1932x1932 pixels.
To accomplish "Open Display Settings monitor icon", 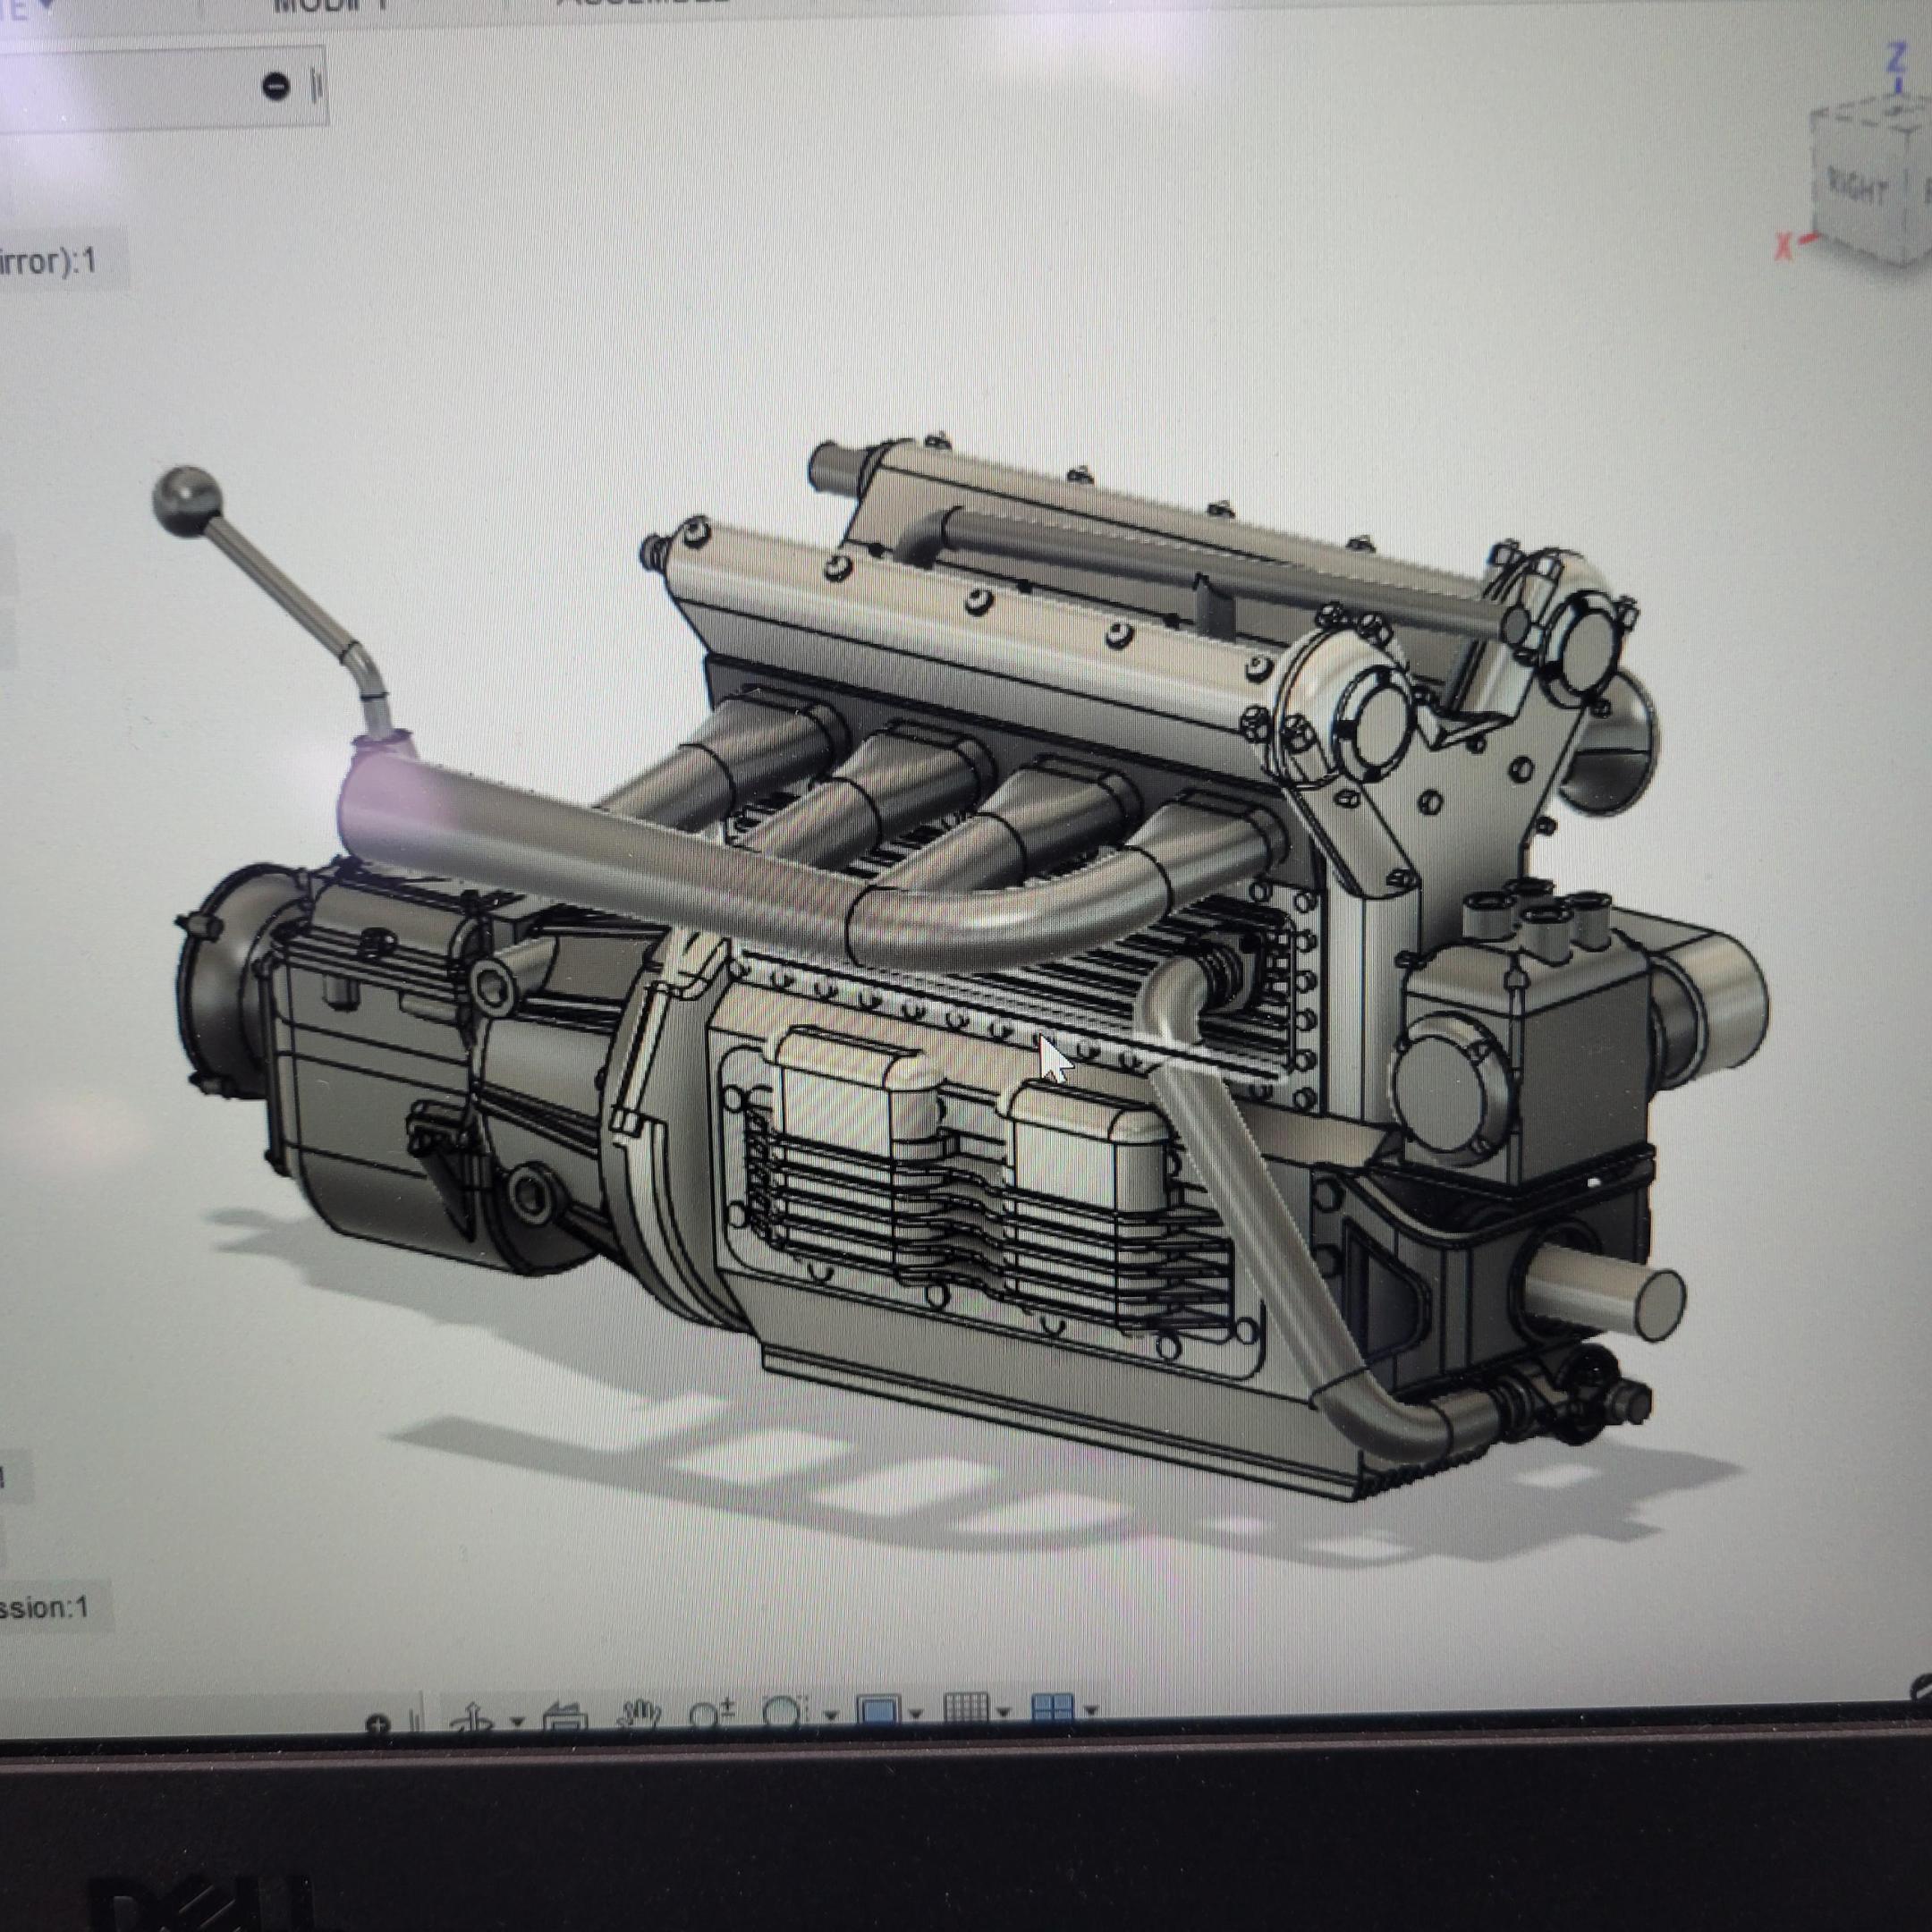I will [x=879, y=1711].
